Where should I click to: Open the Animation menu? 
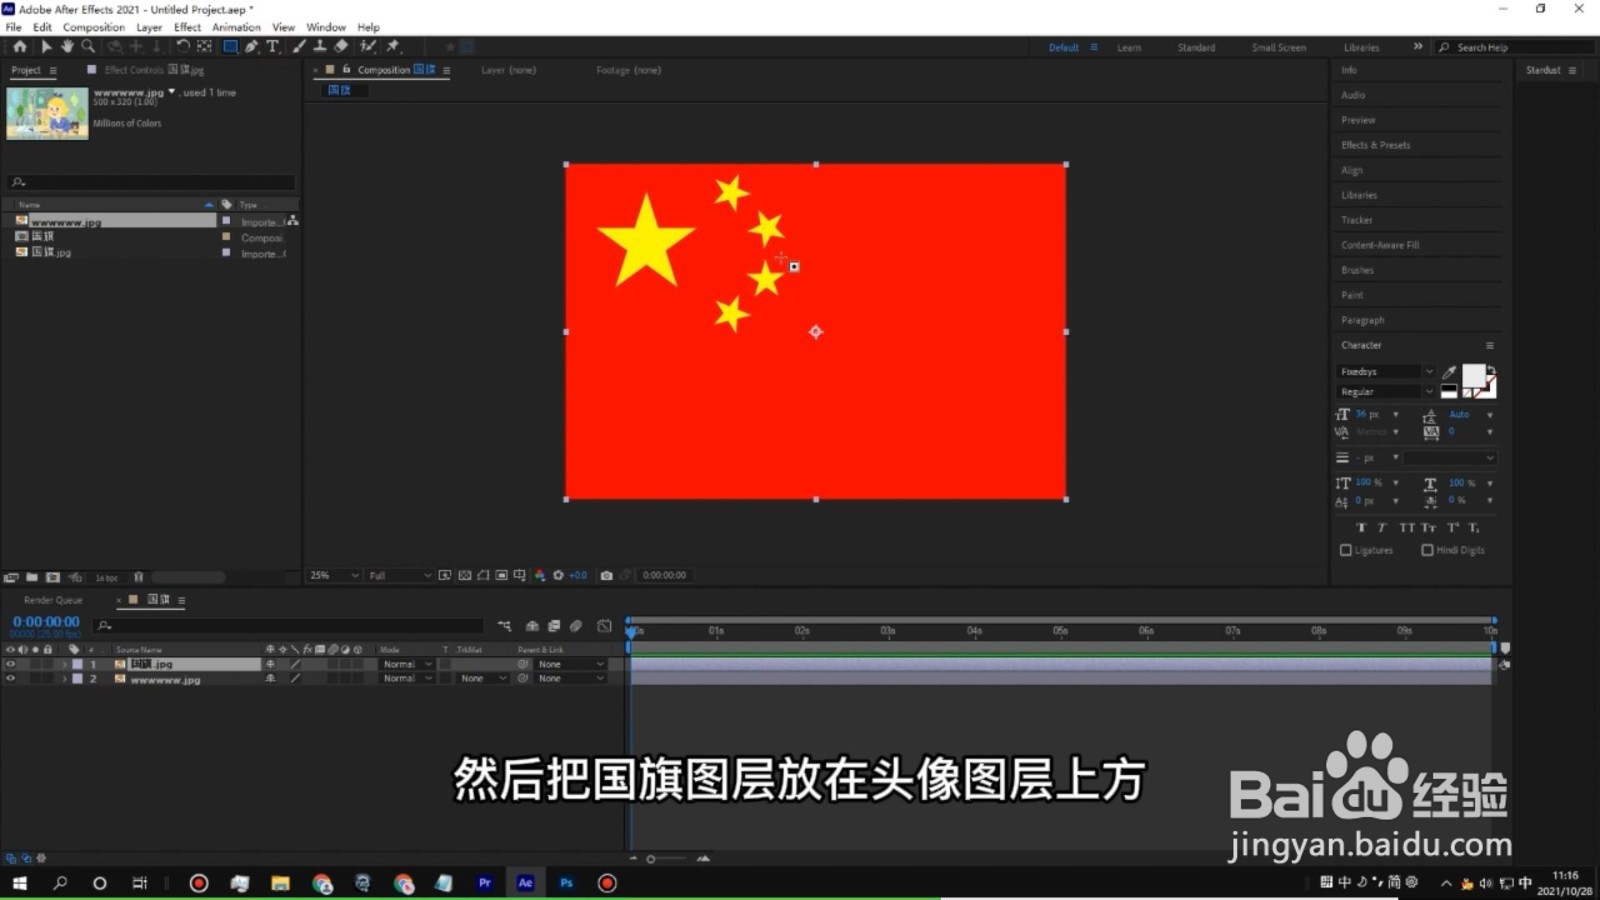coord(236,27)
